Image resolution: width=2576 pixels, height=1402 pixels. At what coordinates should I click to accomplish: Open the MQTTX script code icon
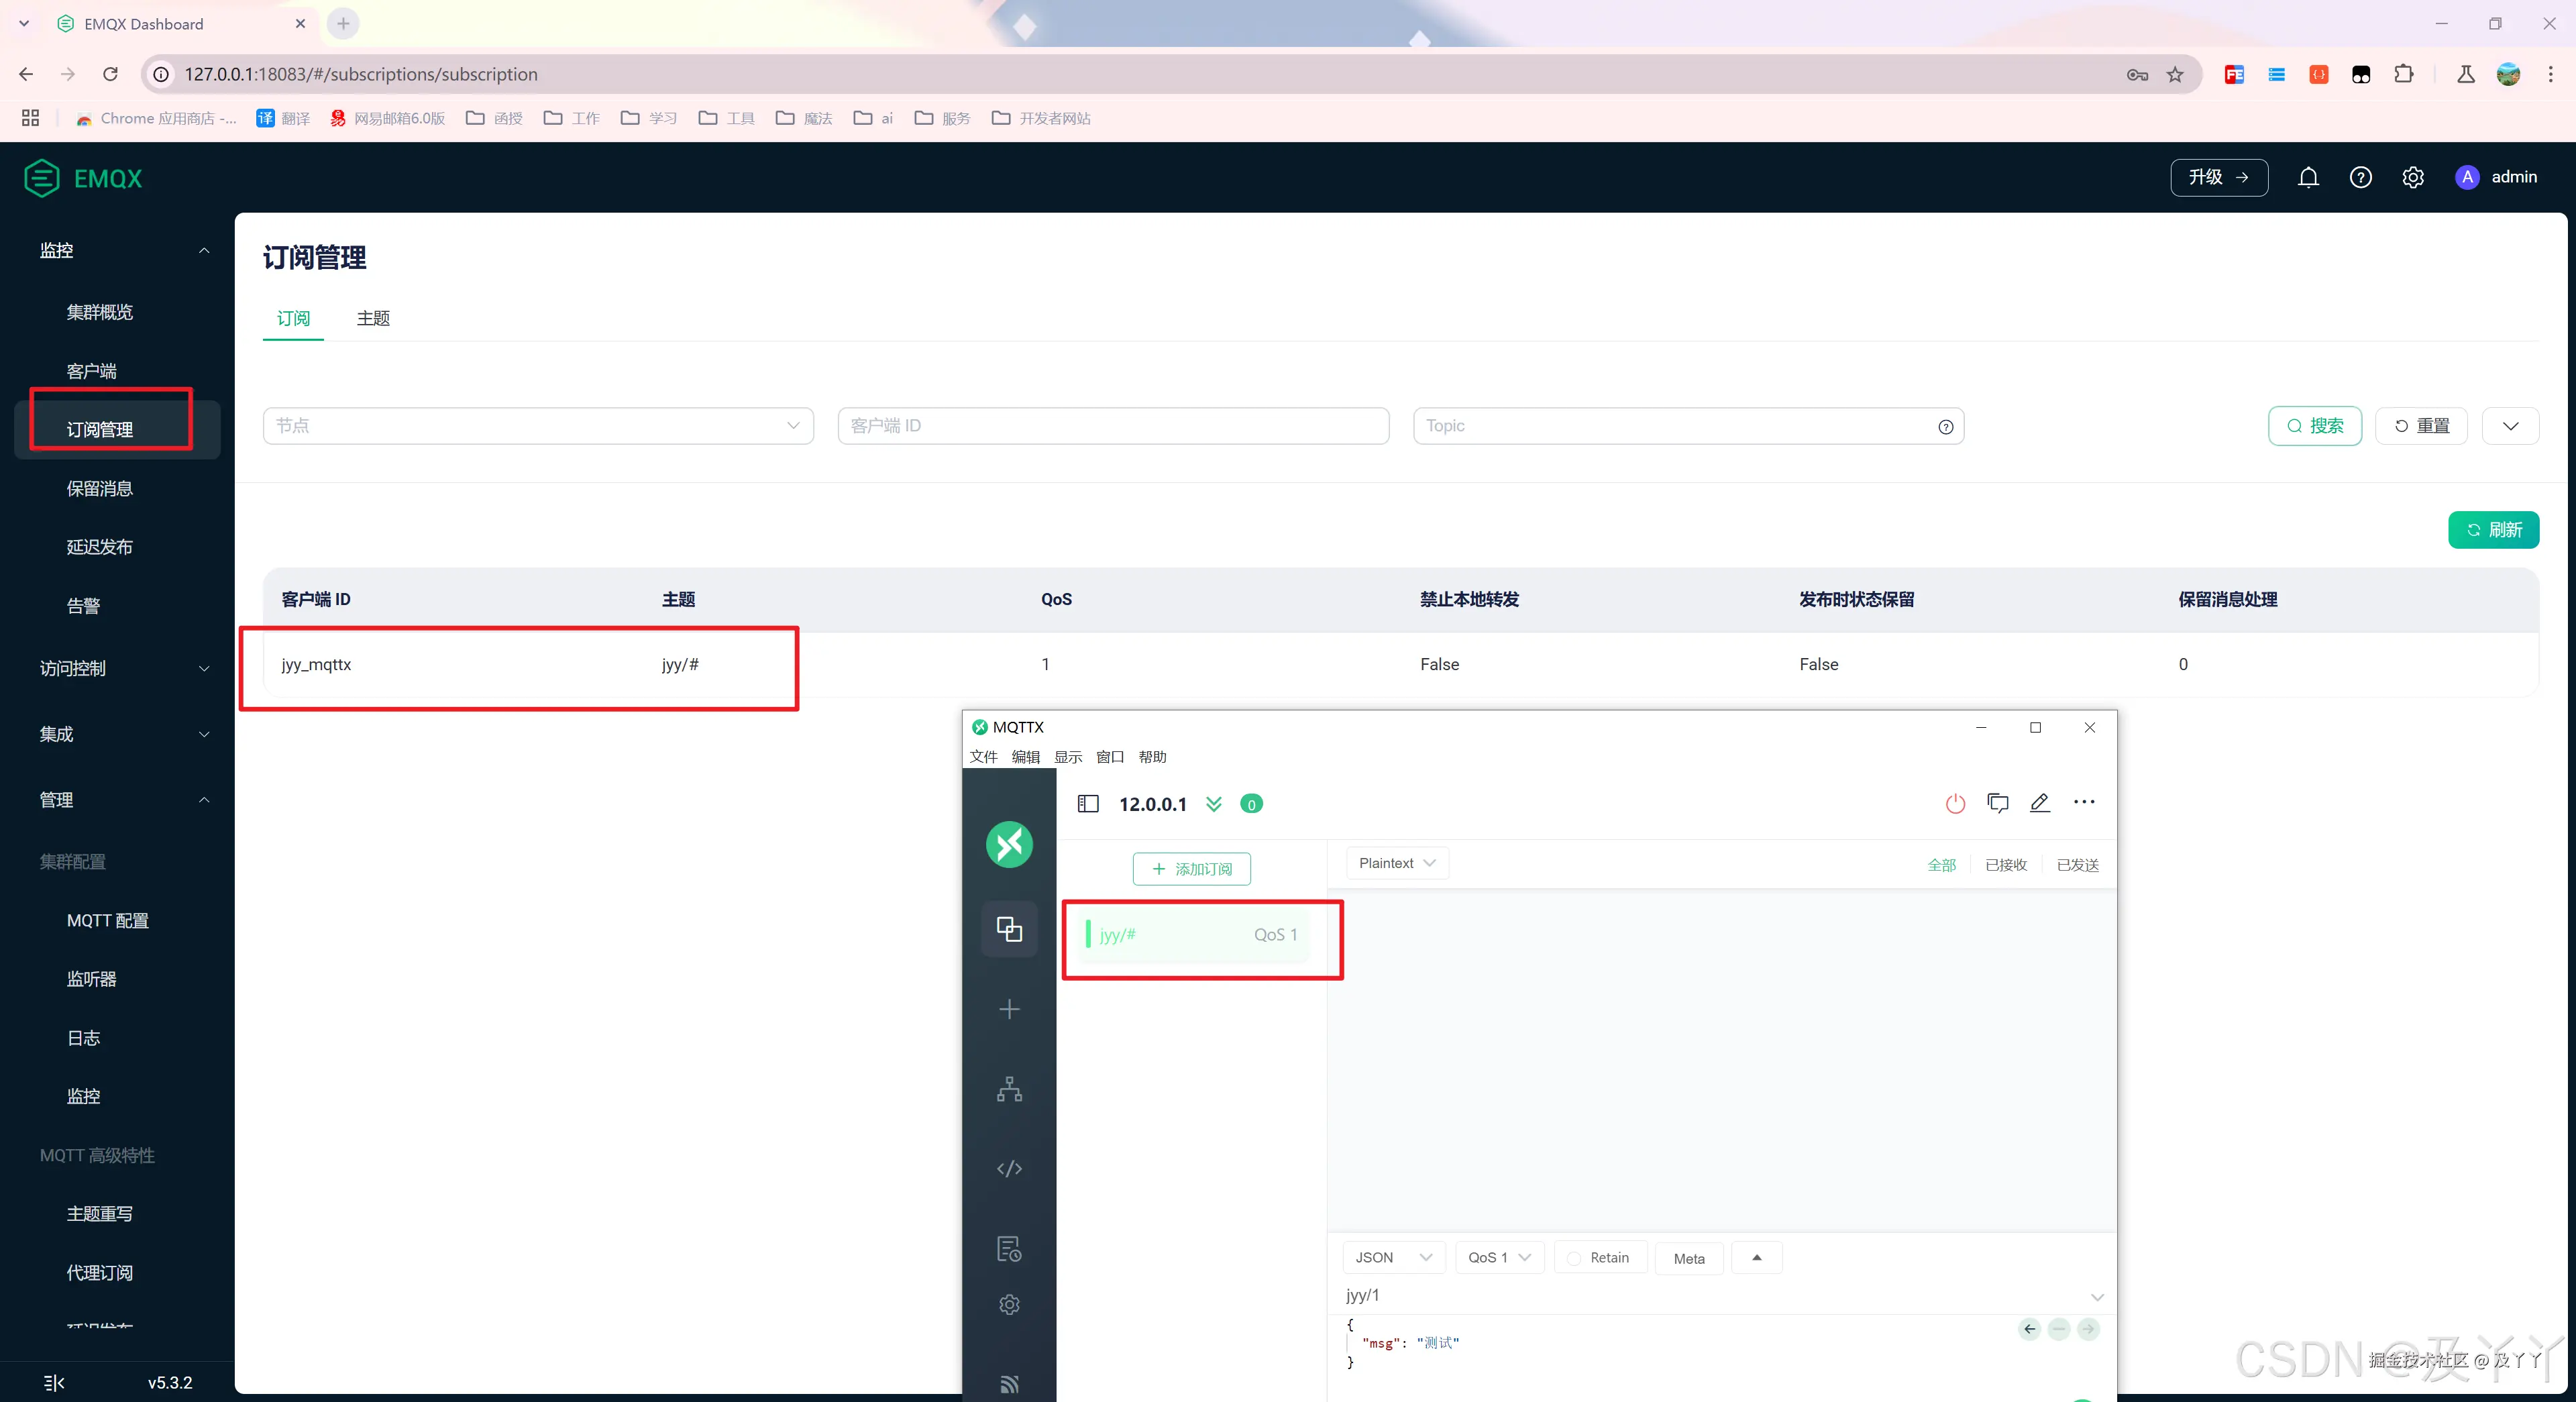pyautogui.click(x=1009, y=1169)
